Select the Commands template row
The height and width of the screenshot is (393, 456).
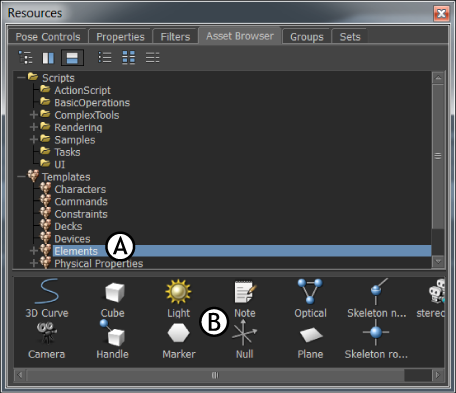tap(81, 202)
